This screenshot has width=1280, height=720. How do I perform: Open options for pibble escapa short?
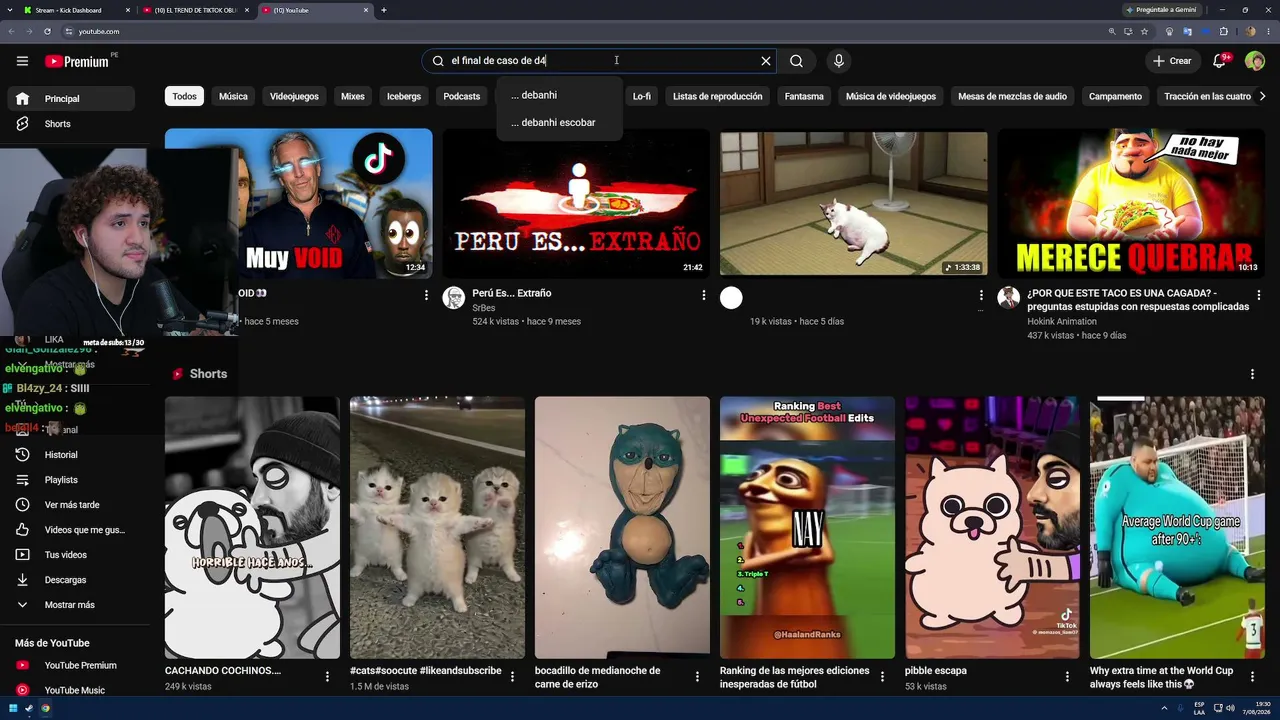pos(1067,677)
